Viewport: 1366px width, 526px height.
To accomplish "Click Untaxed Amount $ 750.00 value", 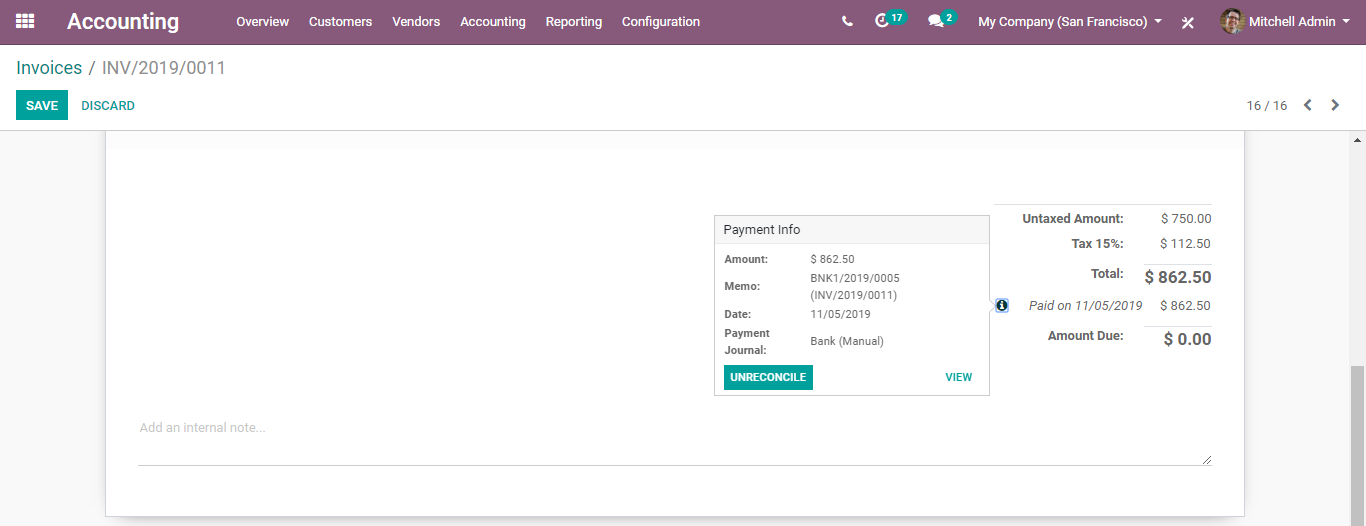I will point(1186,218).
